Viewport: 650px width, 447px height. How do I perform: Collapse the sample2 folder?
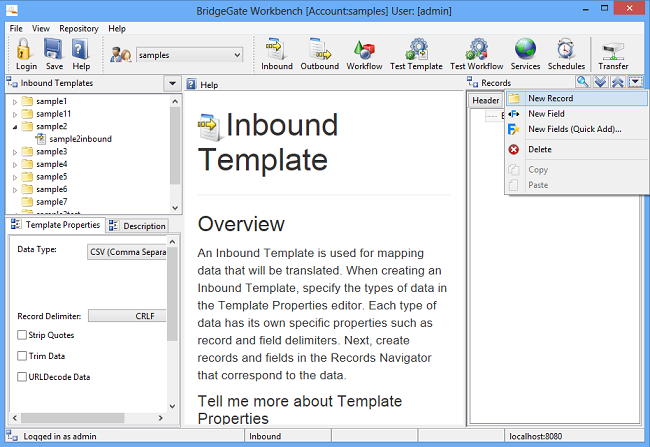click(x=15, y=127)
